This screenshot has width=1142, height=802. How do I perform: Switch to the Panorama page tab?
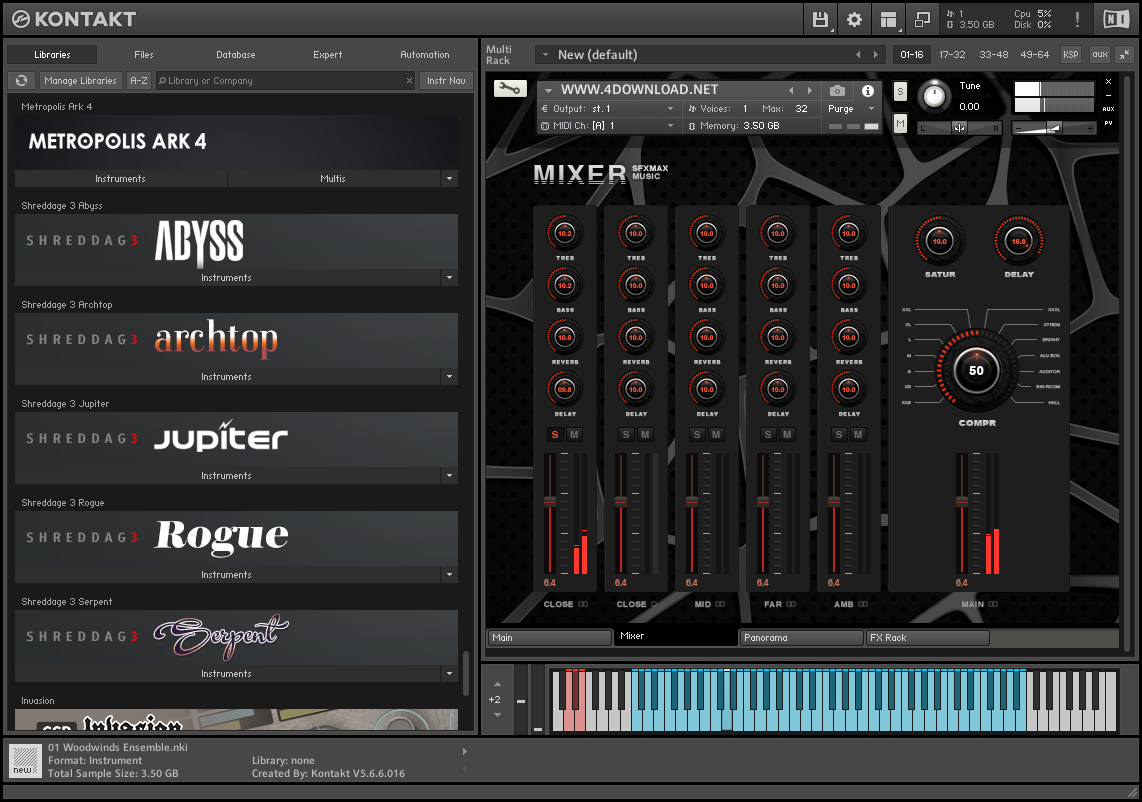click(800, 637)
